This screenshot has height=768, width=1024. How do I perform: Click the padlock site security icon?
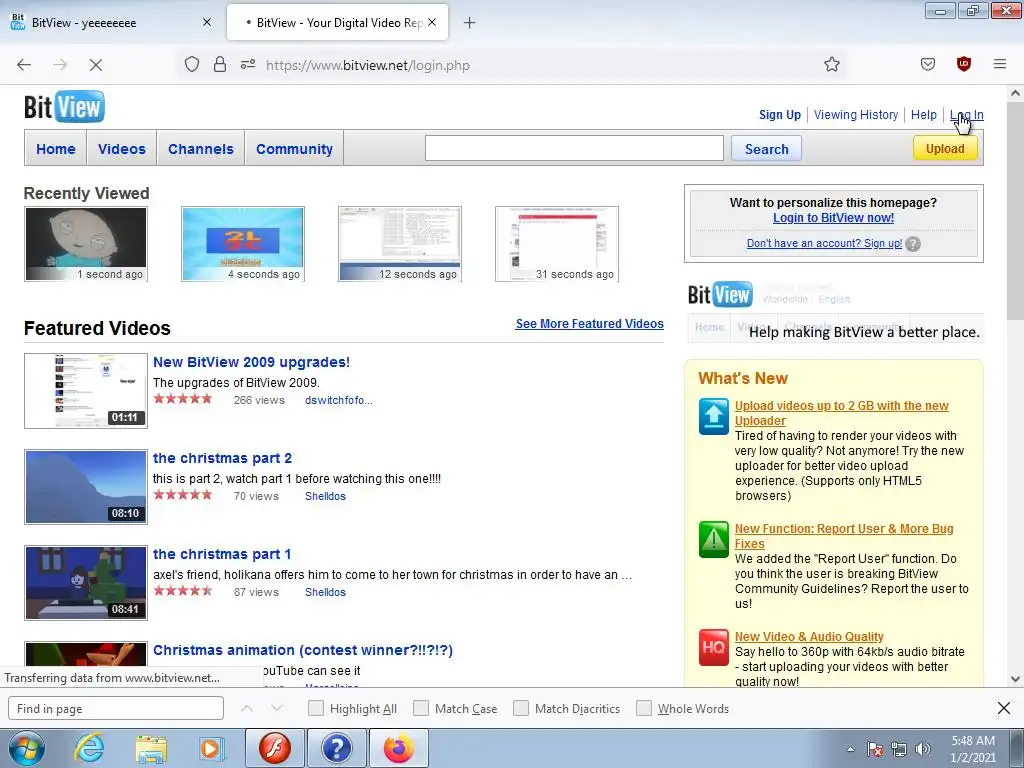(x=220, y=64)
